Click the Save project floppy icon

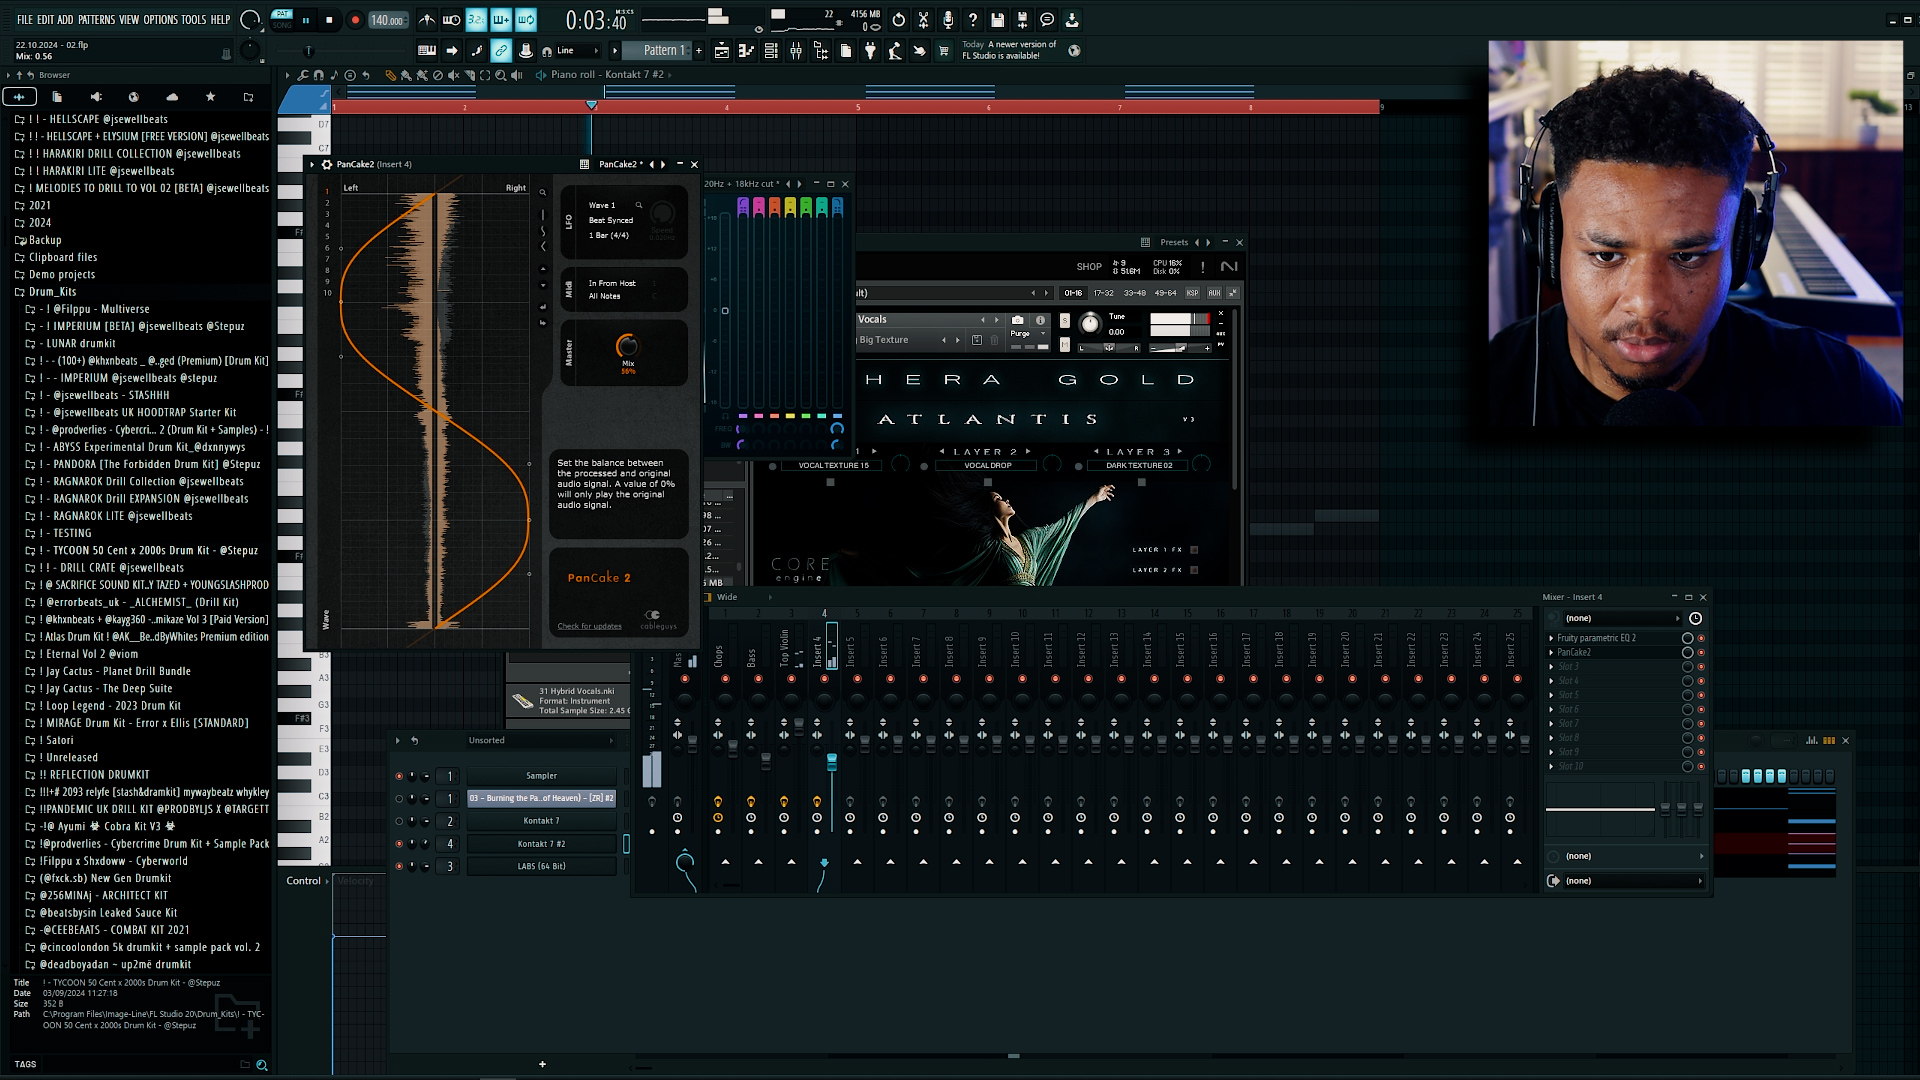click(997, 20)
